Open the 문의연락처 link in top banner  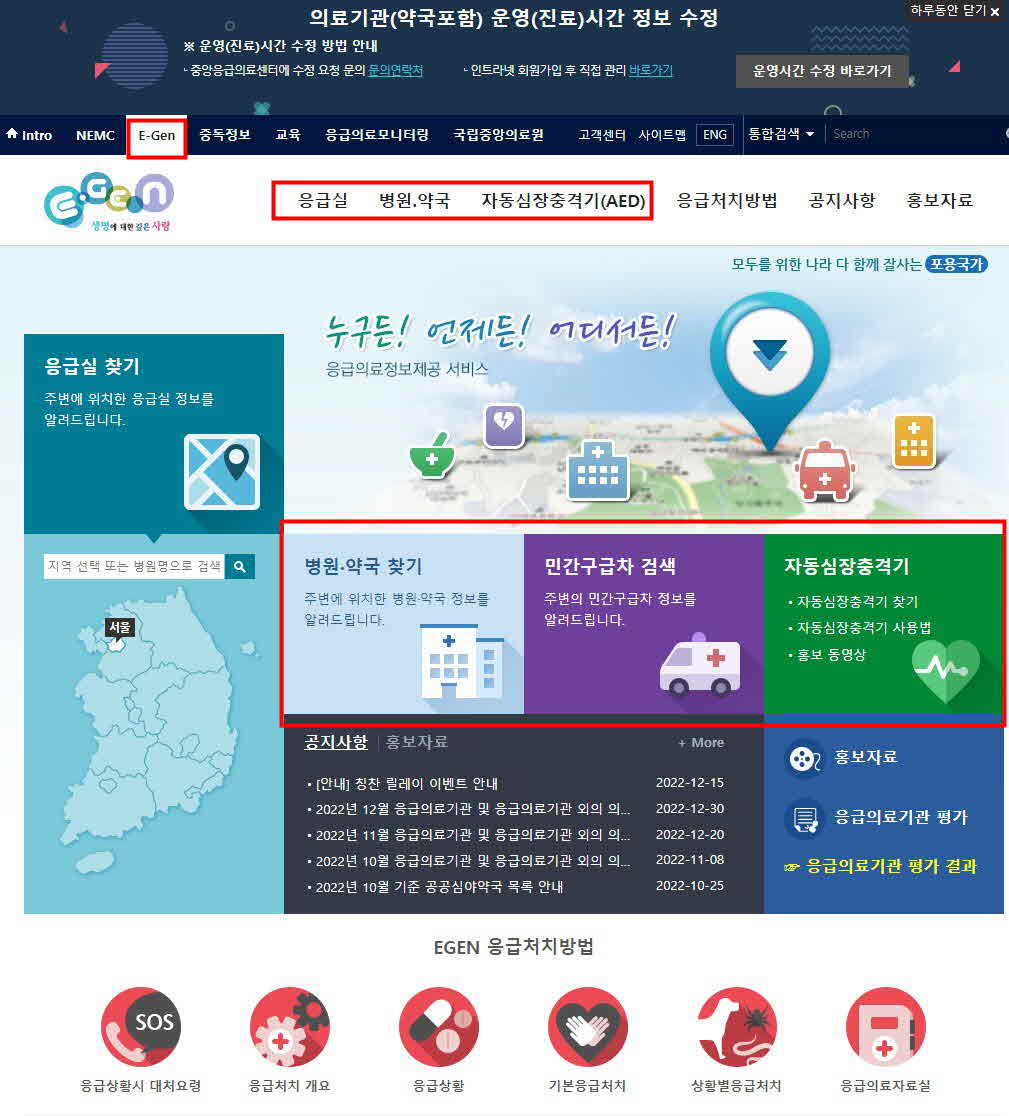pyautogui.click(x=395, y=71)
